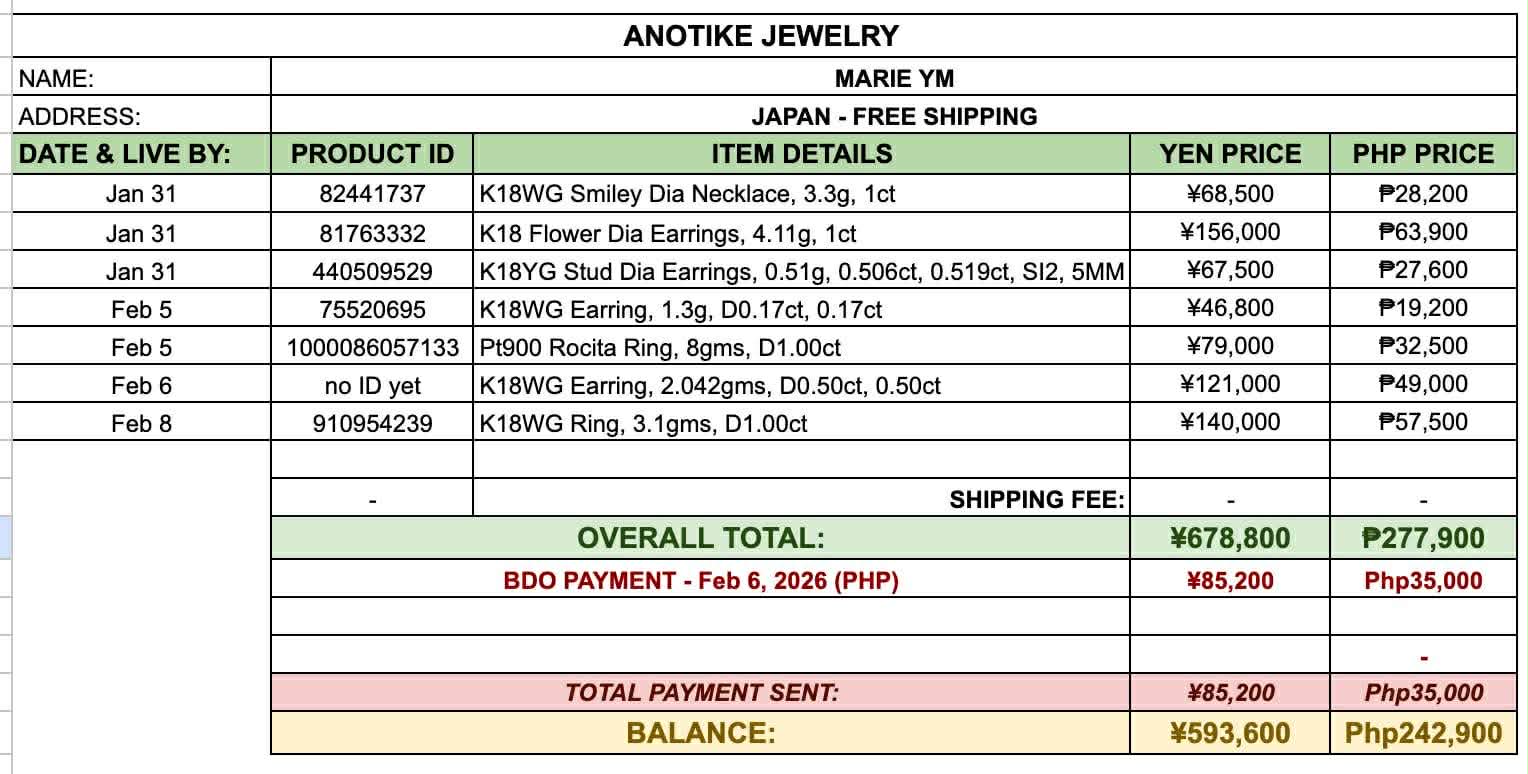Viewport: 1528px width, 774px height.
Task: Select the "no ID yet" cell
Action: click(x=372, y=386)
